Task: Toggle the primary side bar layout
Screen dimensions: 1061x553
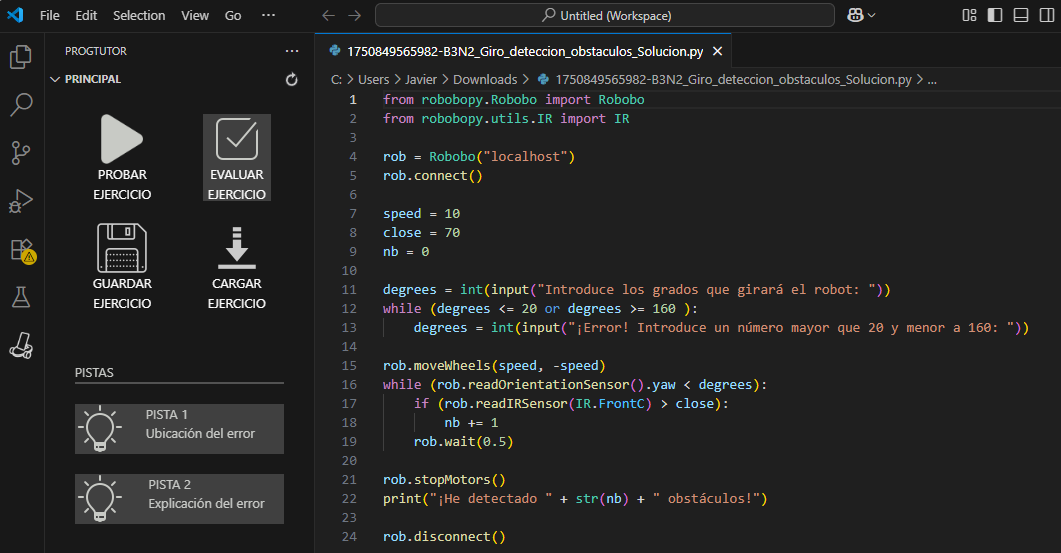Action: pos(995,15)
